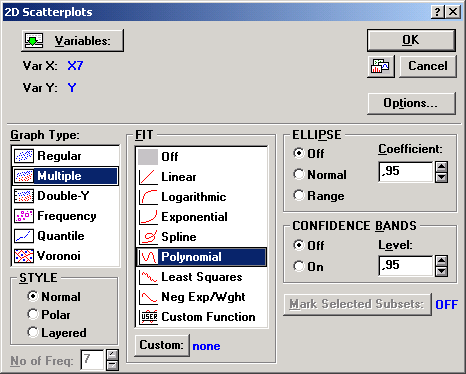Choose Quantile in Graph Type list
The width and height of the screenshot is (466, 374).
[66, 236]
